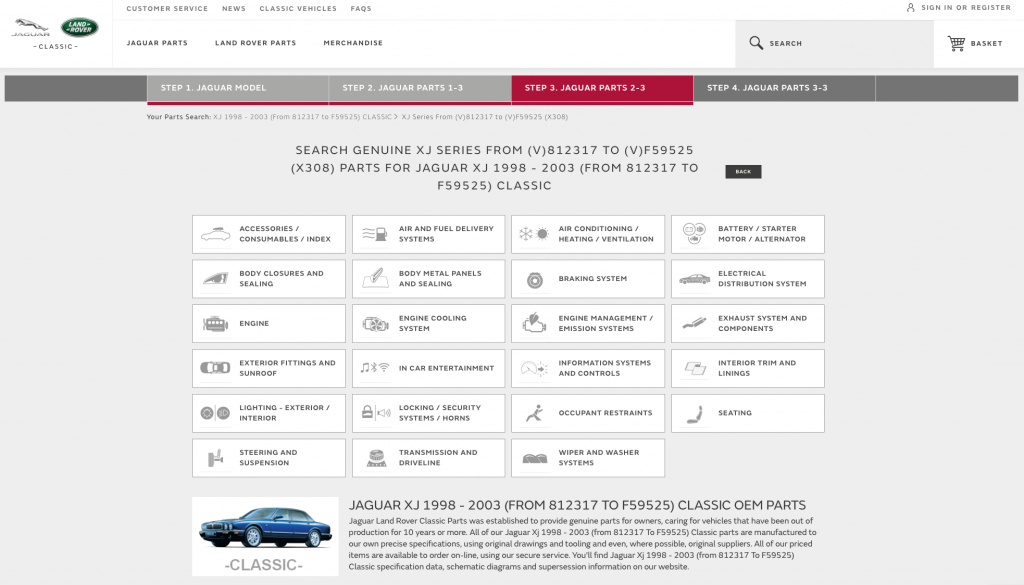Select Braking System label text
The width and height of the screenshot is (1024, 585).
[592, 279]
